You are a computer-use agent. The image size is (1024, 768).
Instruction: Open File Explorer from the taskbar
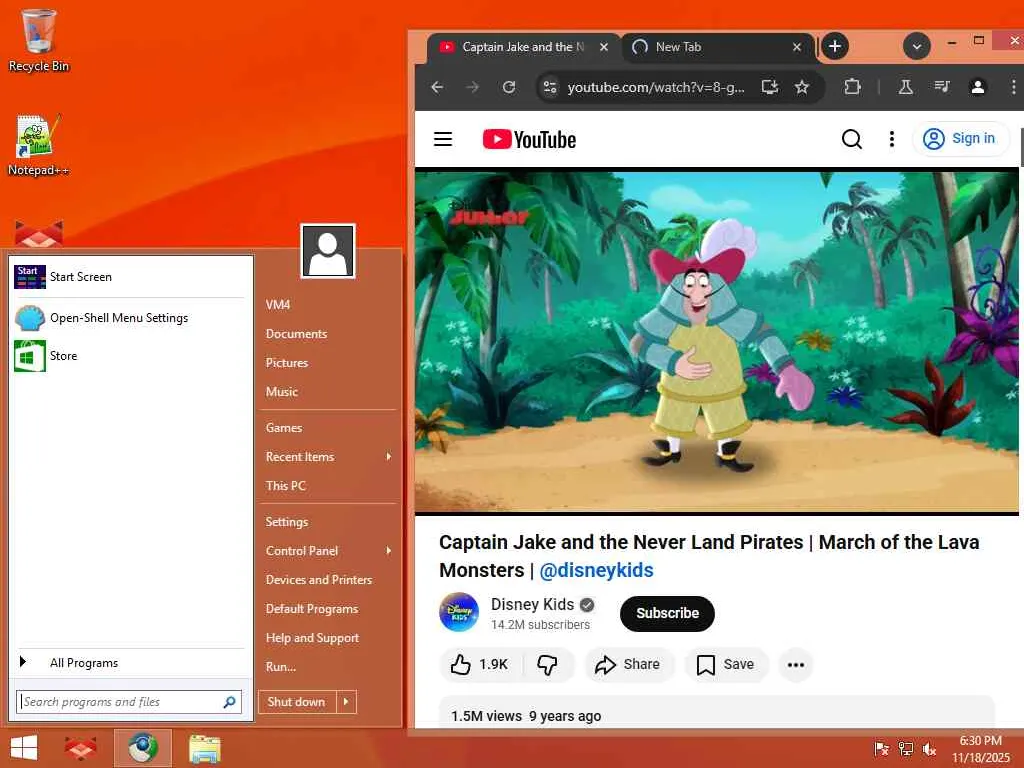(205, 749)
